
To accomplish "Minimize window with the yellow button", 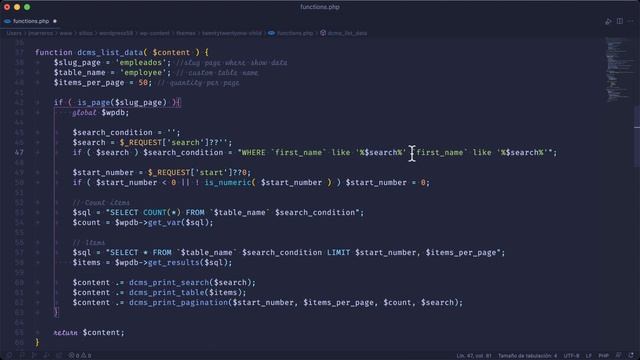I will click(17, 7).
